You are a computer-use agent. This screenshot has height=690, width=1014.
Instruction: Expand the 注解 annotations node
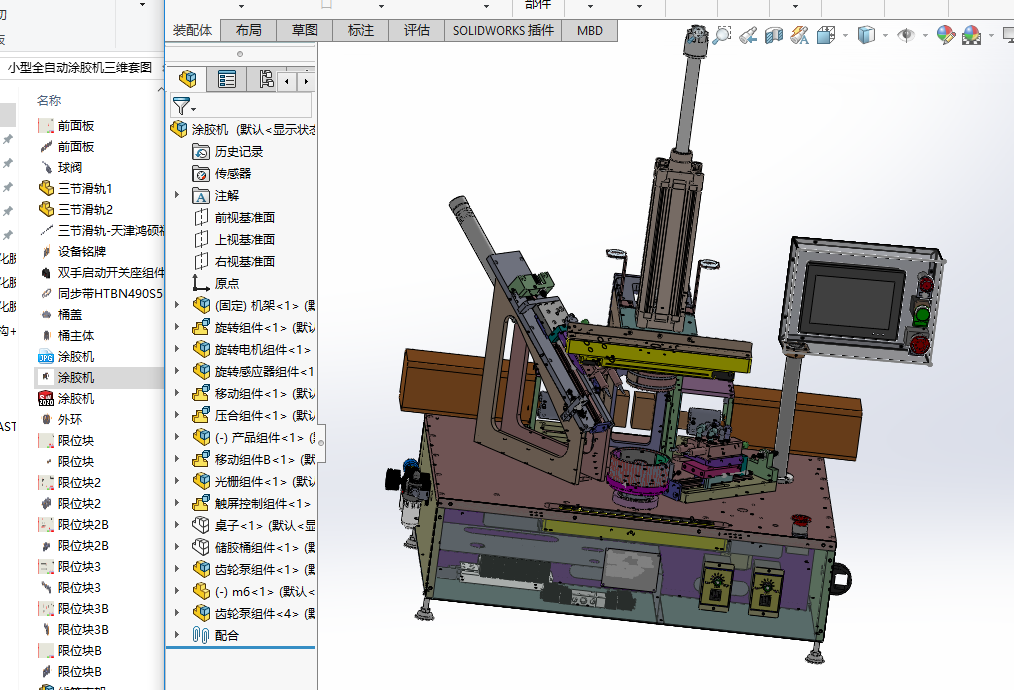[x=178, y=195]
